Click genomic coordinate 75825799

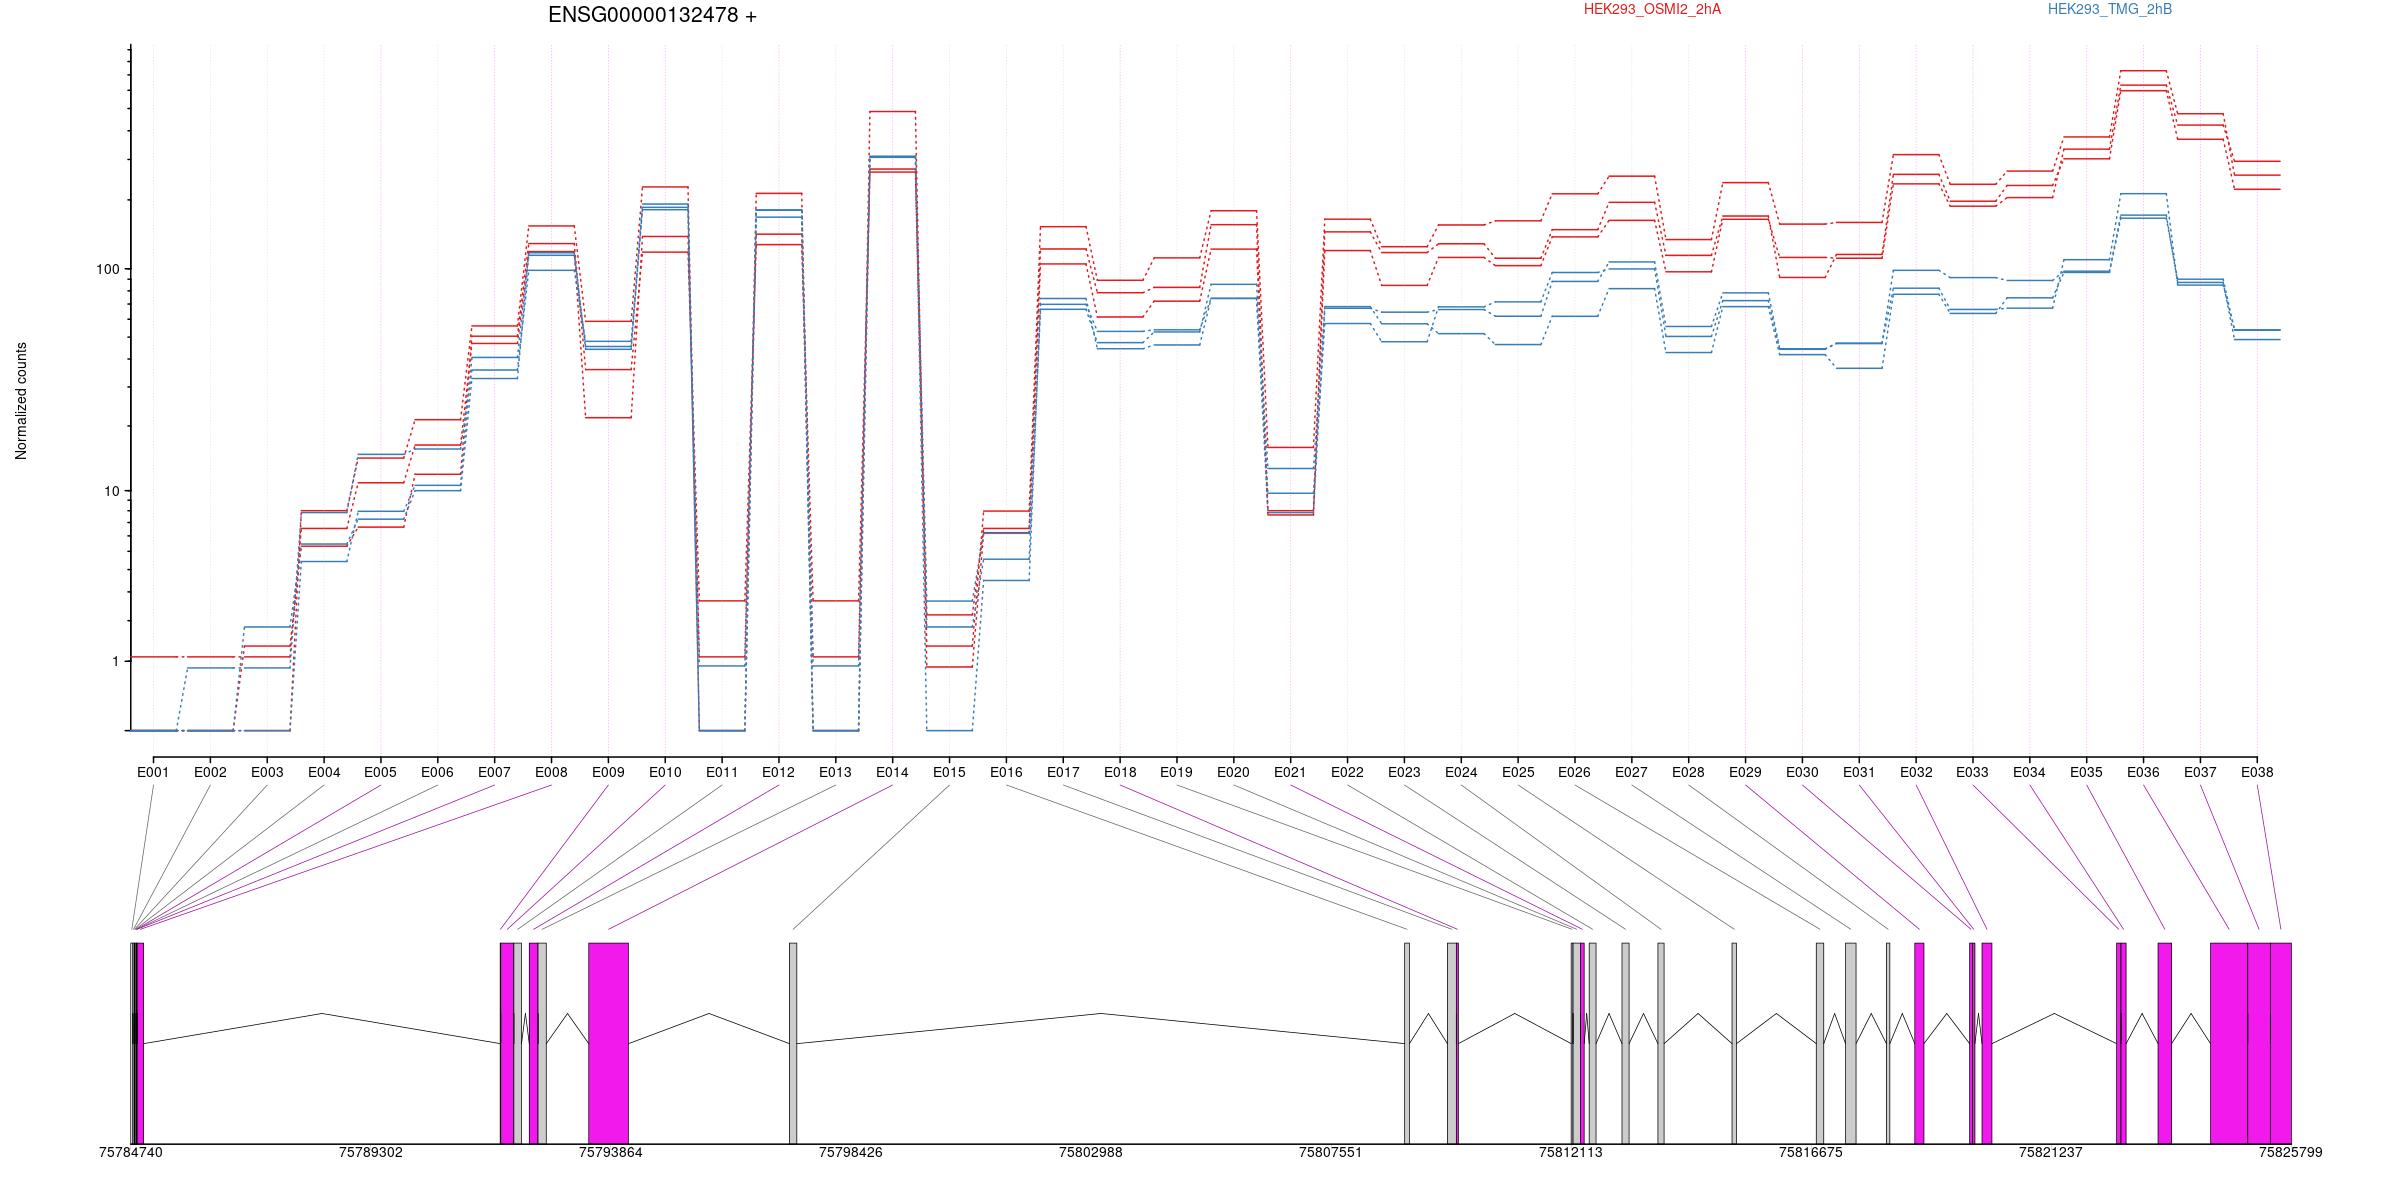coord(2291,1153)
